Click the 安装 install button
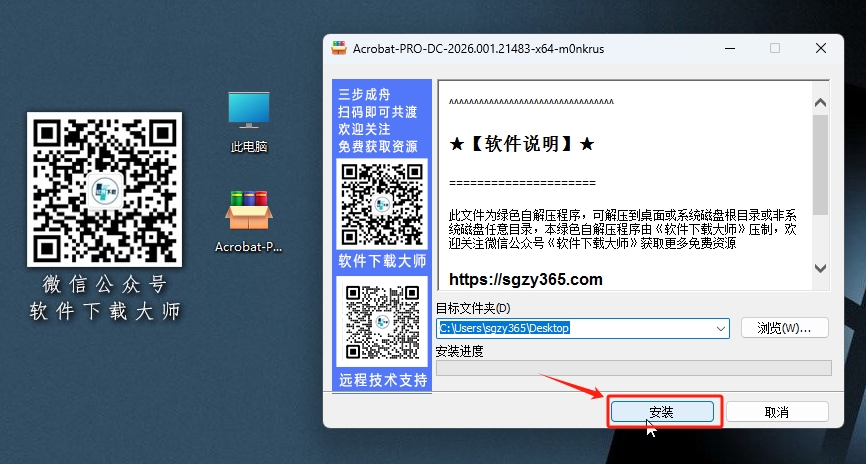The width and height of the screenshot is (866, 464). (662, 412)
